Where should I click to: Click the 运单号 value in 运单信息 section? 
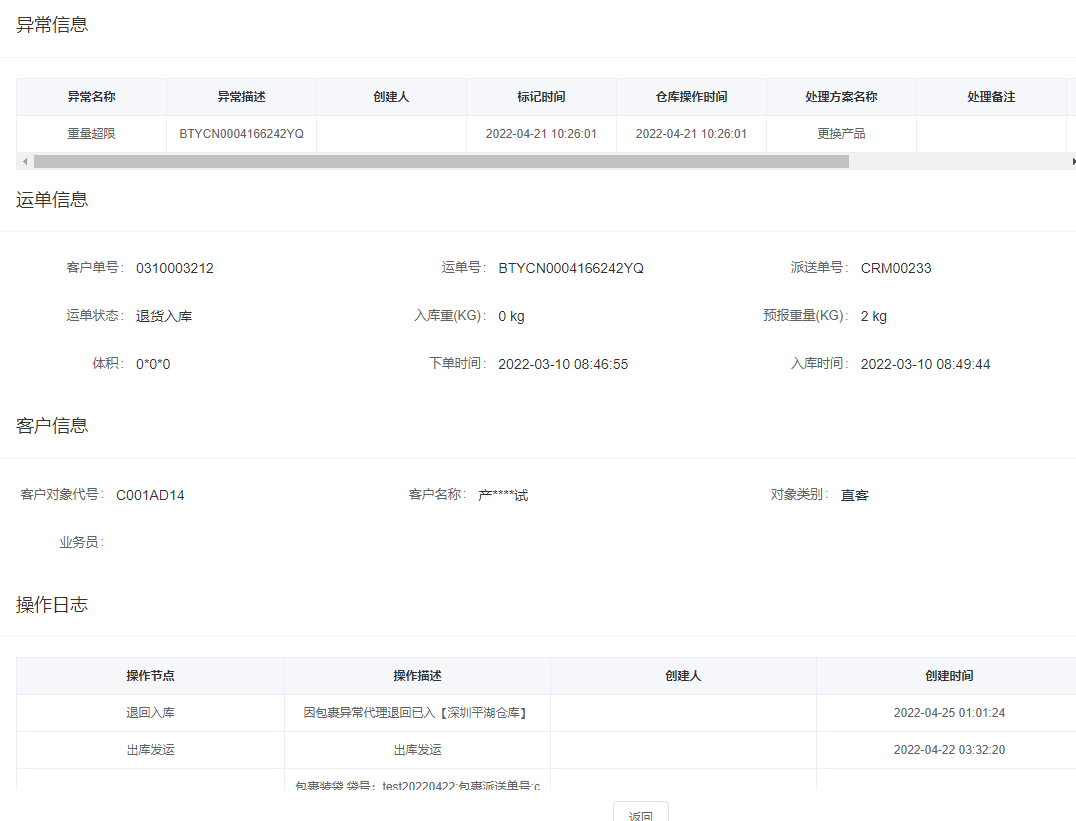(571, 268)
